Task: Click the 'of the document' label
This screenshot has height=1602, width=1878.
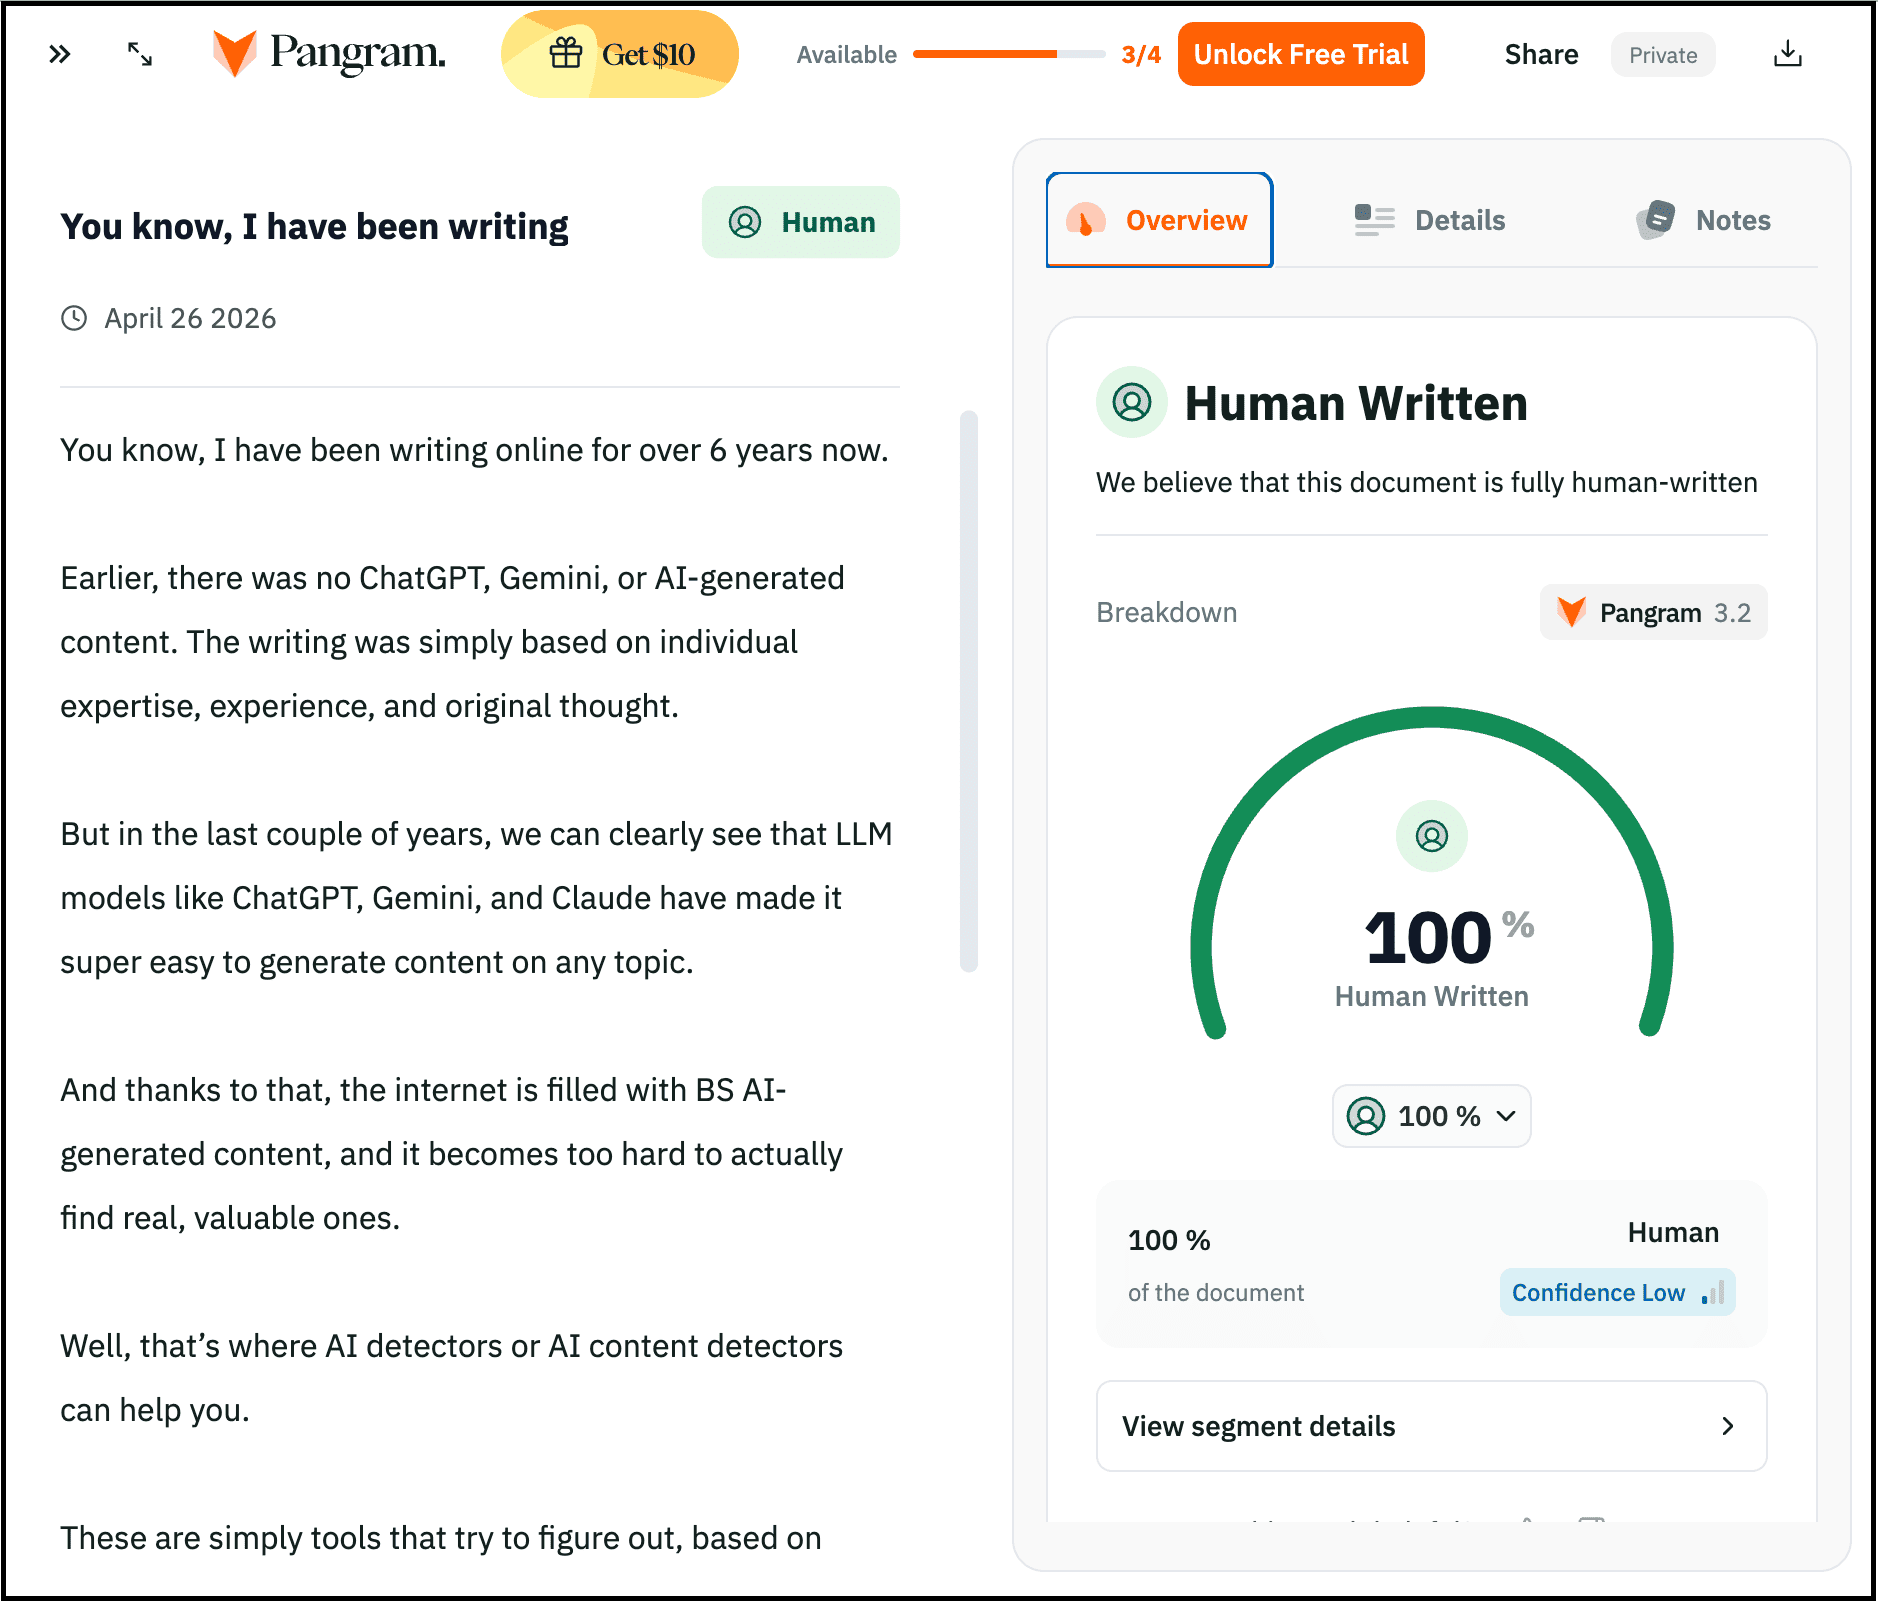Action: [x=1216, y=1293]
